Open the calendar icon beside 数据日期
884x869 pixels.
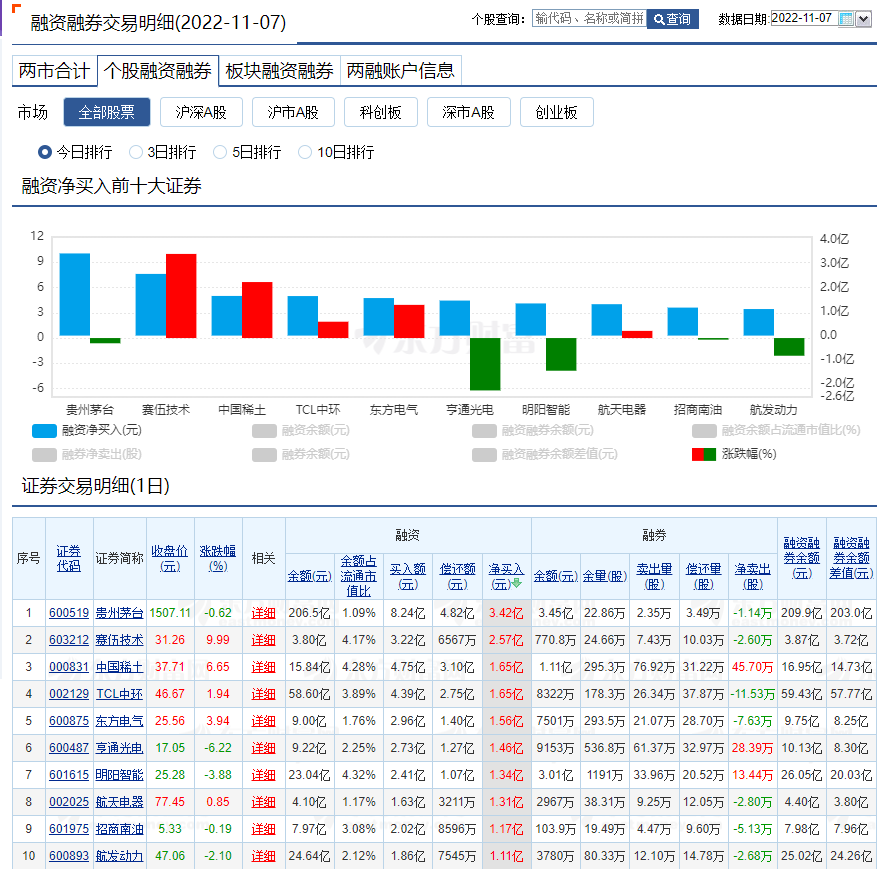(x=846, y=19)
